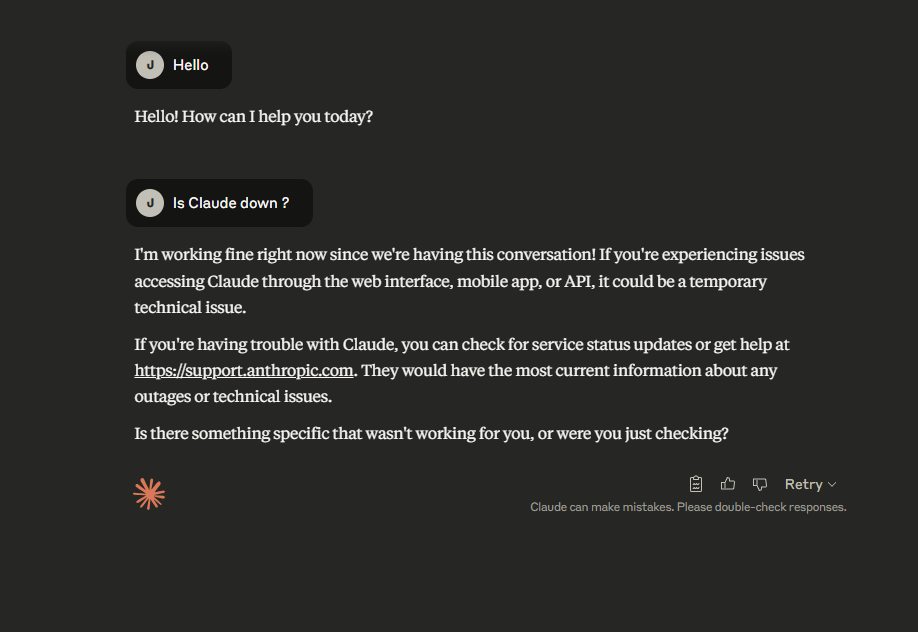Image resolution: width=918 pixels, height=632 pixels.
Task: Click the J avatar beside "Hello"
Action: (150, 65)
